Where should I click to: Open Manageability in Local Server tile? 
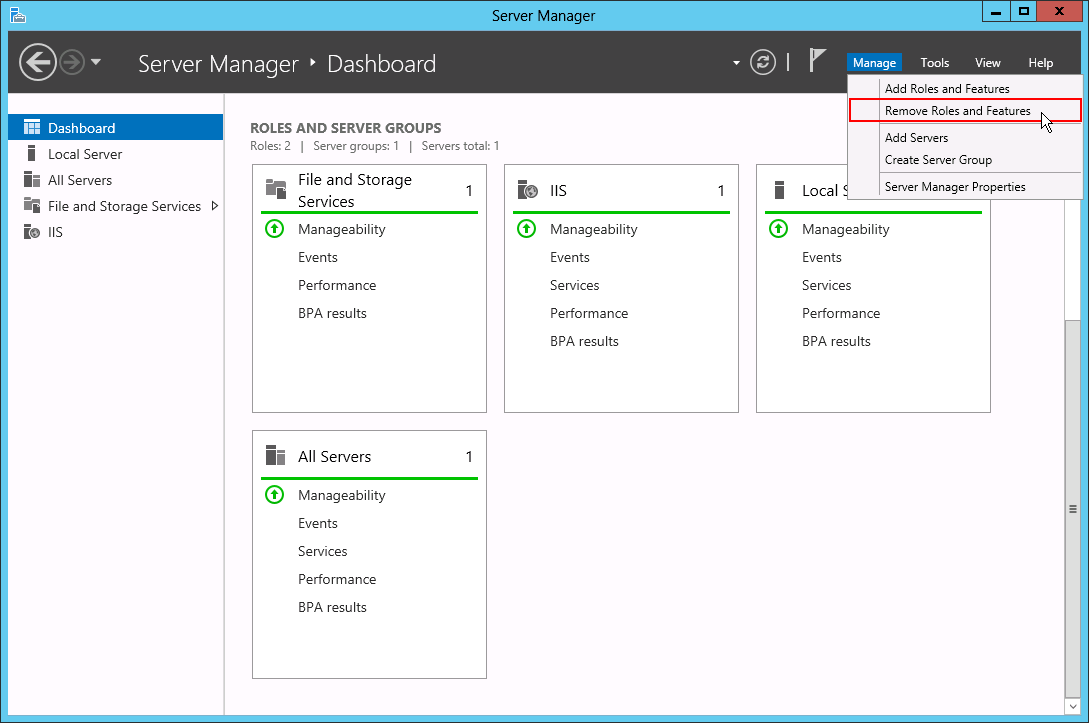click(x=846, y=229)
